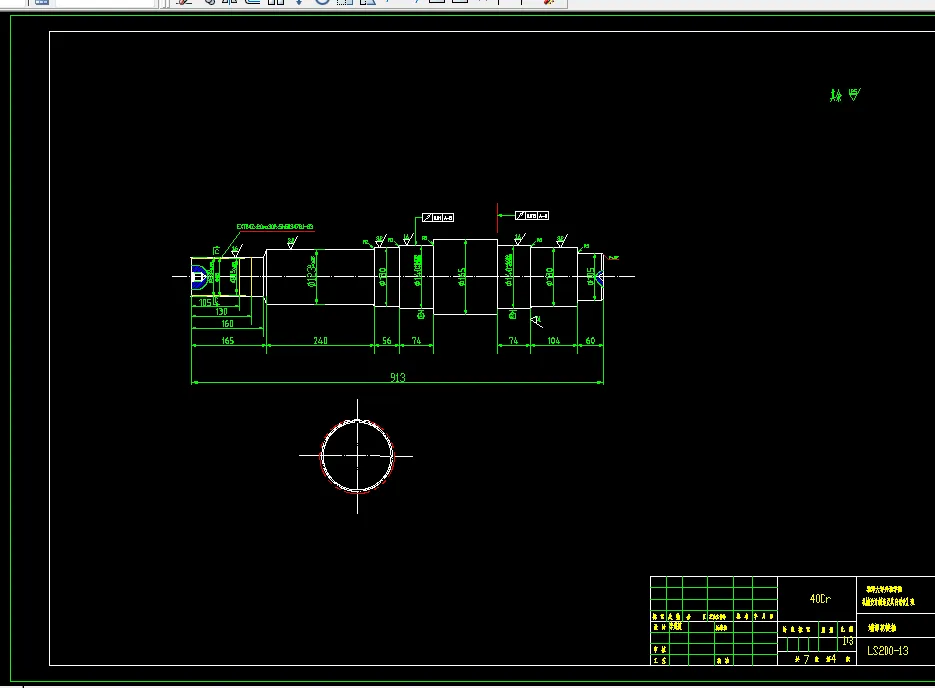Select the blue center hole at shaft's splined end
Image resolution: width=935 pixels, height=688 pixels.
coord(199,277)
